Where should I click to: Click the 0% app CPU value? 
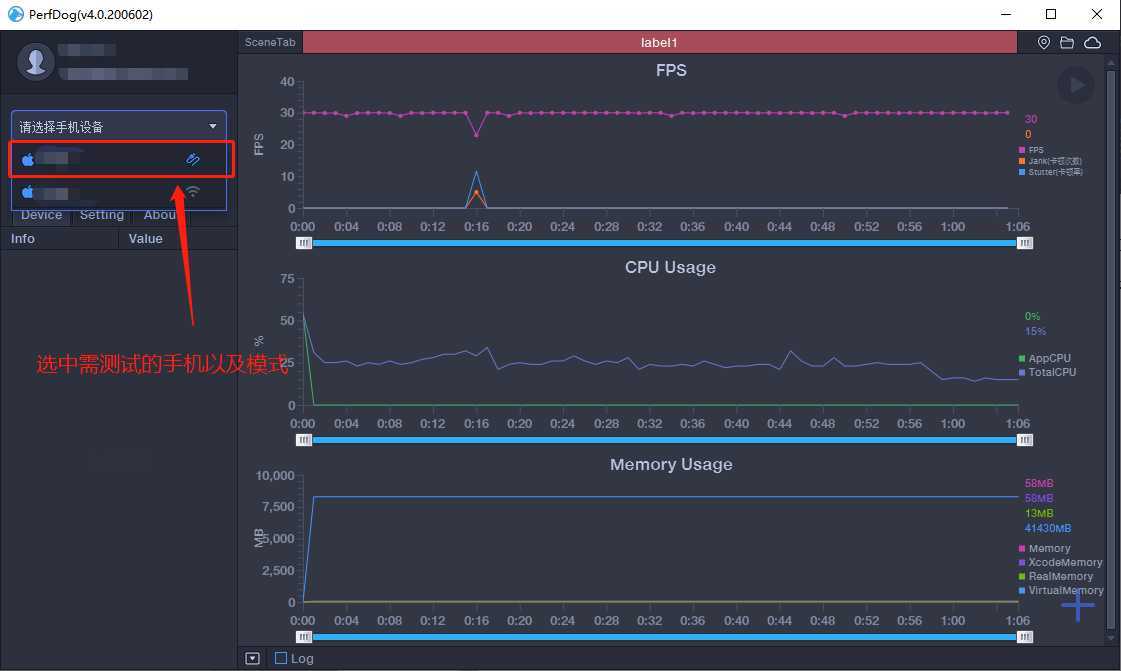pos(1032,316)
